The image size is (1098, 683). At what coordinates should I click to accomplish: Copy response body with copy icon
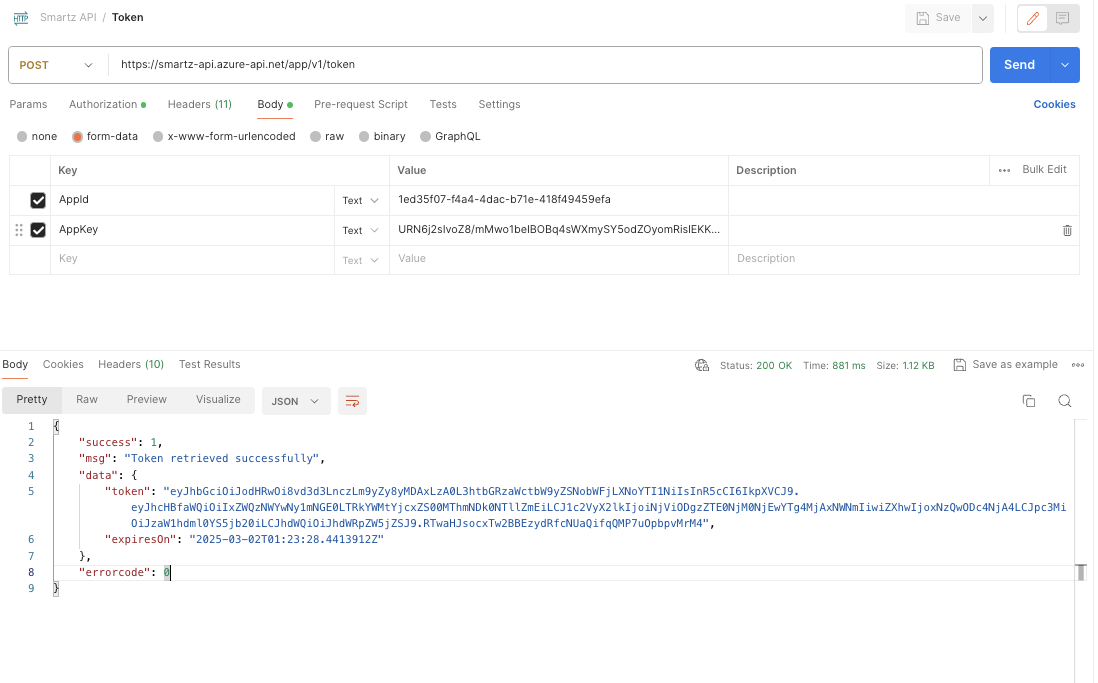tap(1028, 401)
